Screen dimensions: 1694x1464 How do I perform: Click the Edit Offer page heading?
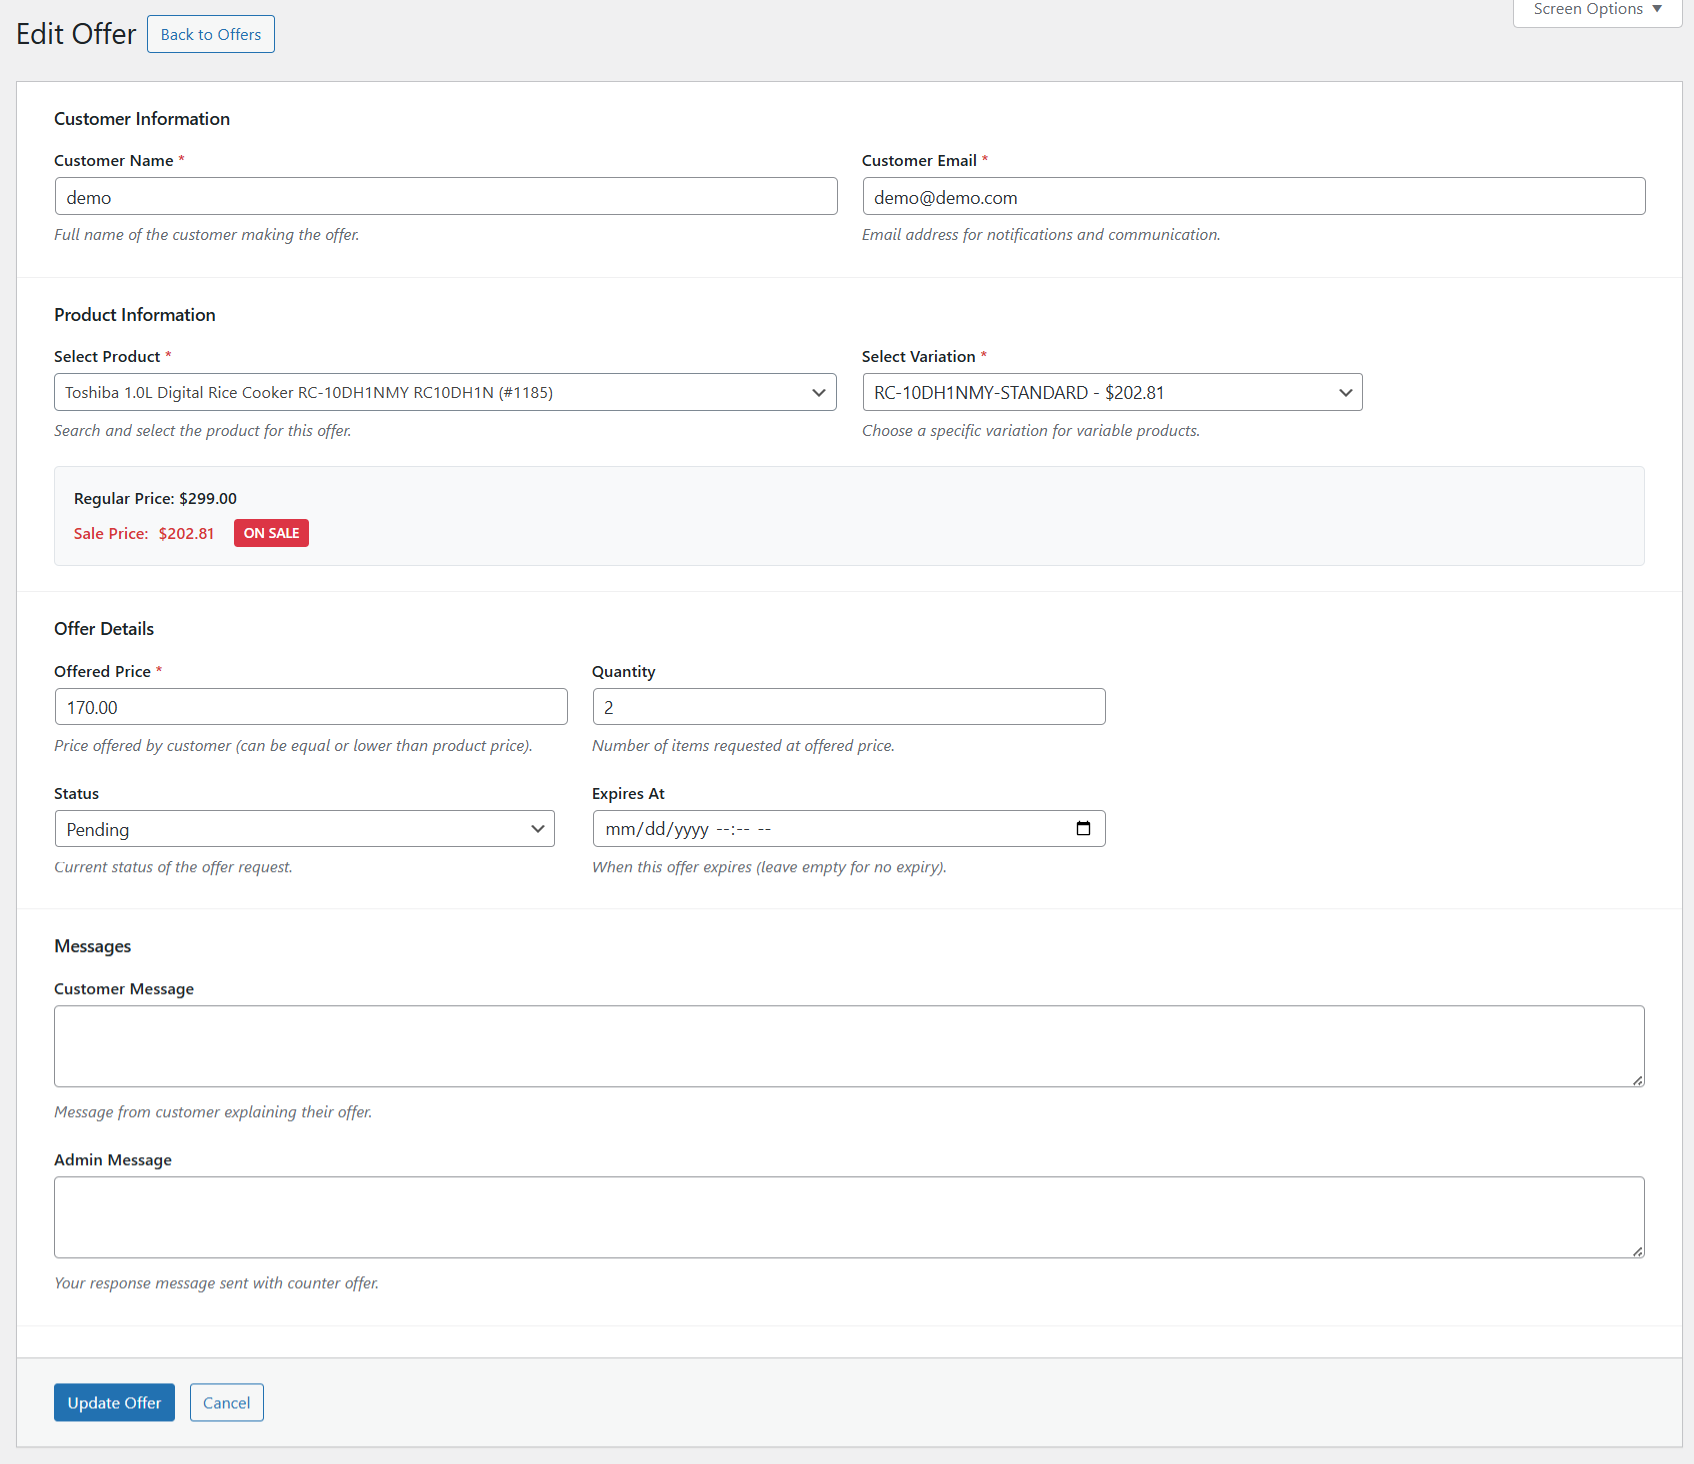click(x=76, y=34)
